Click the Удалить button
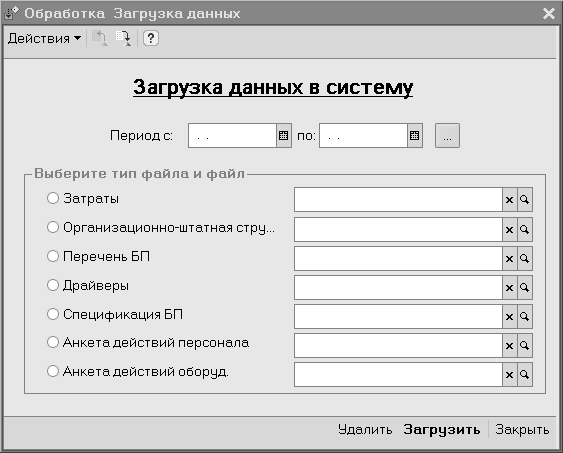563x453 pixels. [365, 429]
